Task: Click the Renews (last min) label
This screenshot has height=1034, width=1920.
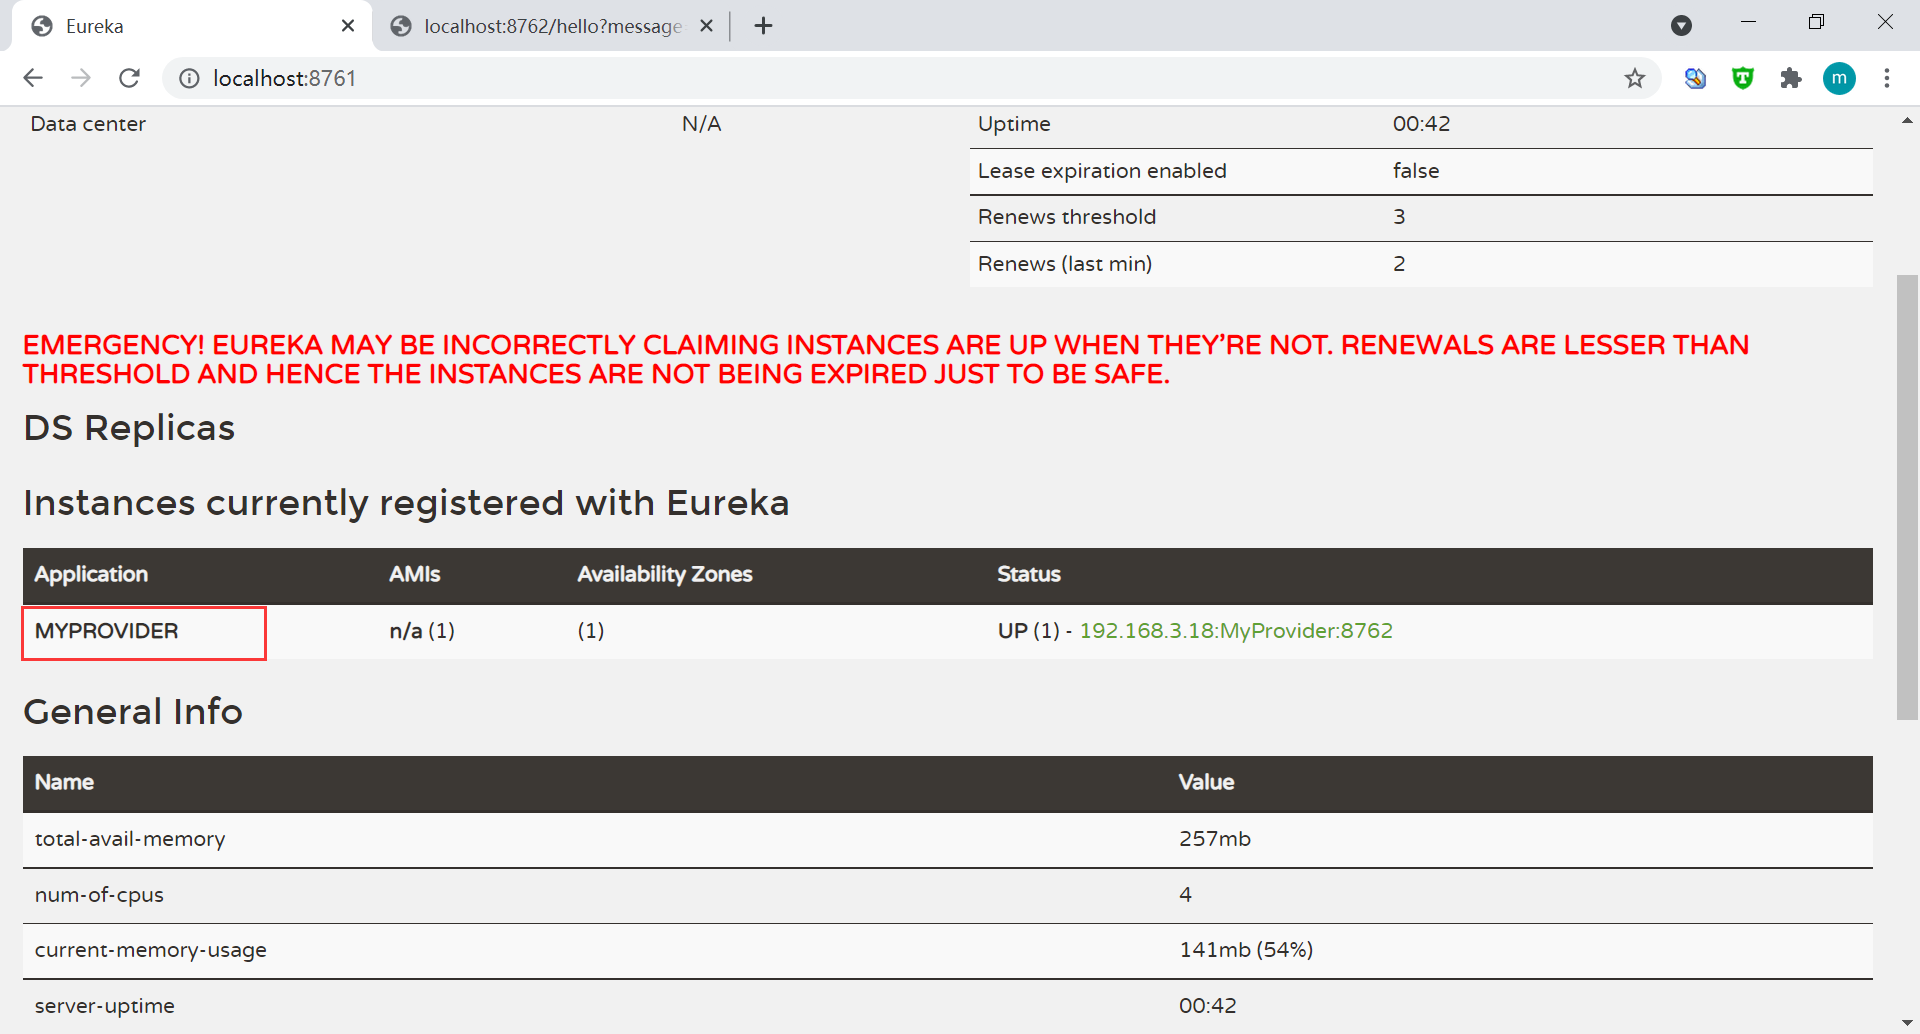Action: click(1065, 264)
